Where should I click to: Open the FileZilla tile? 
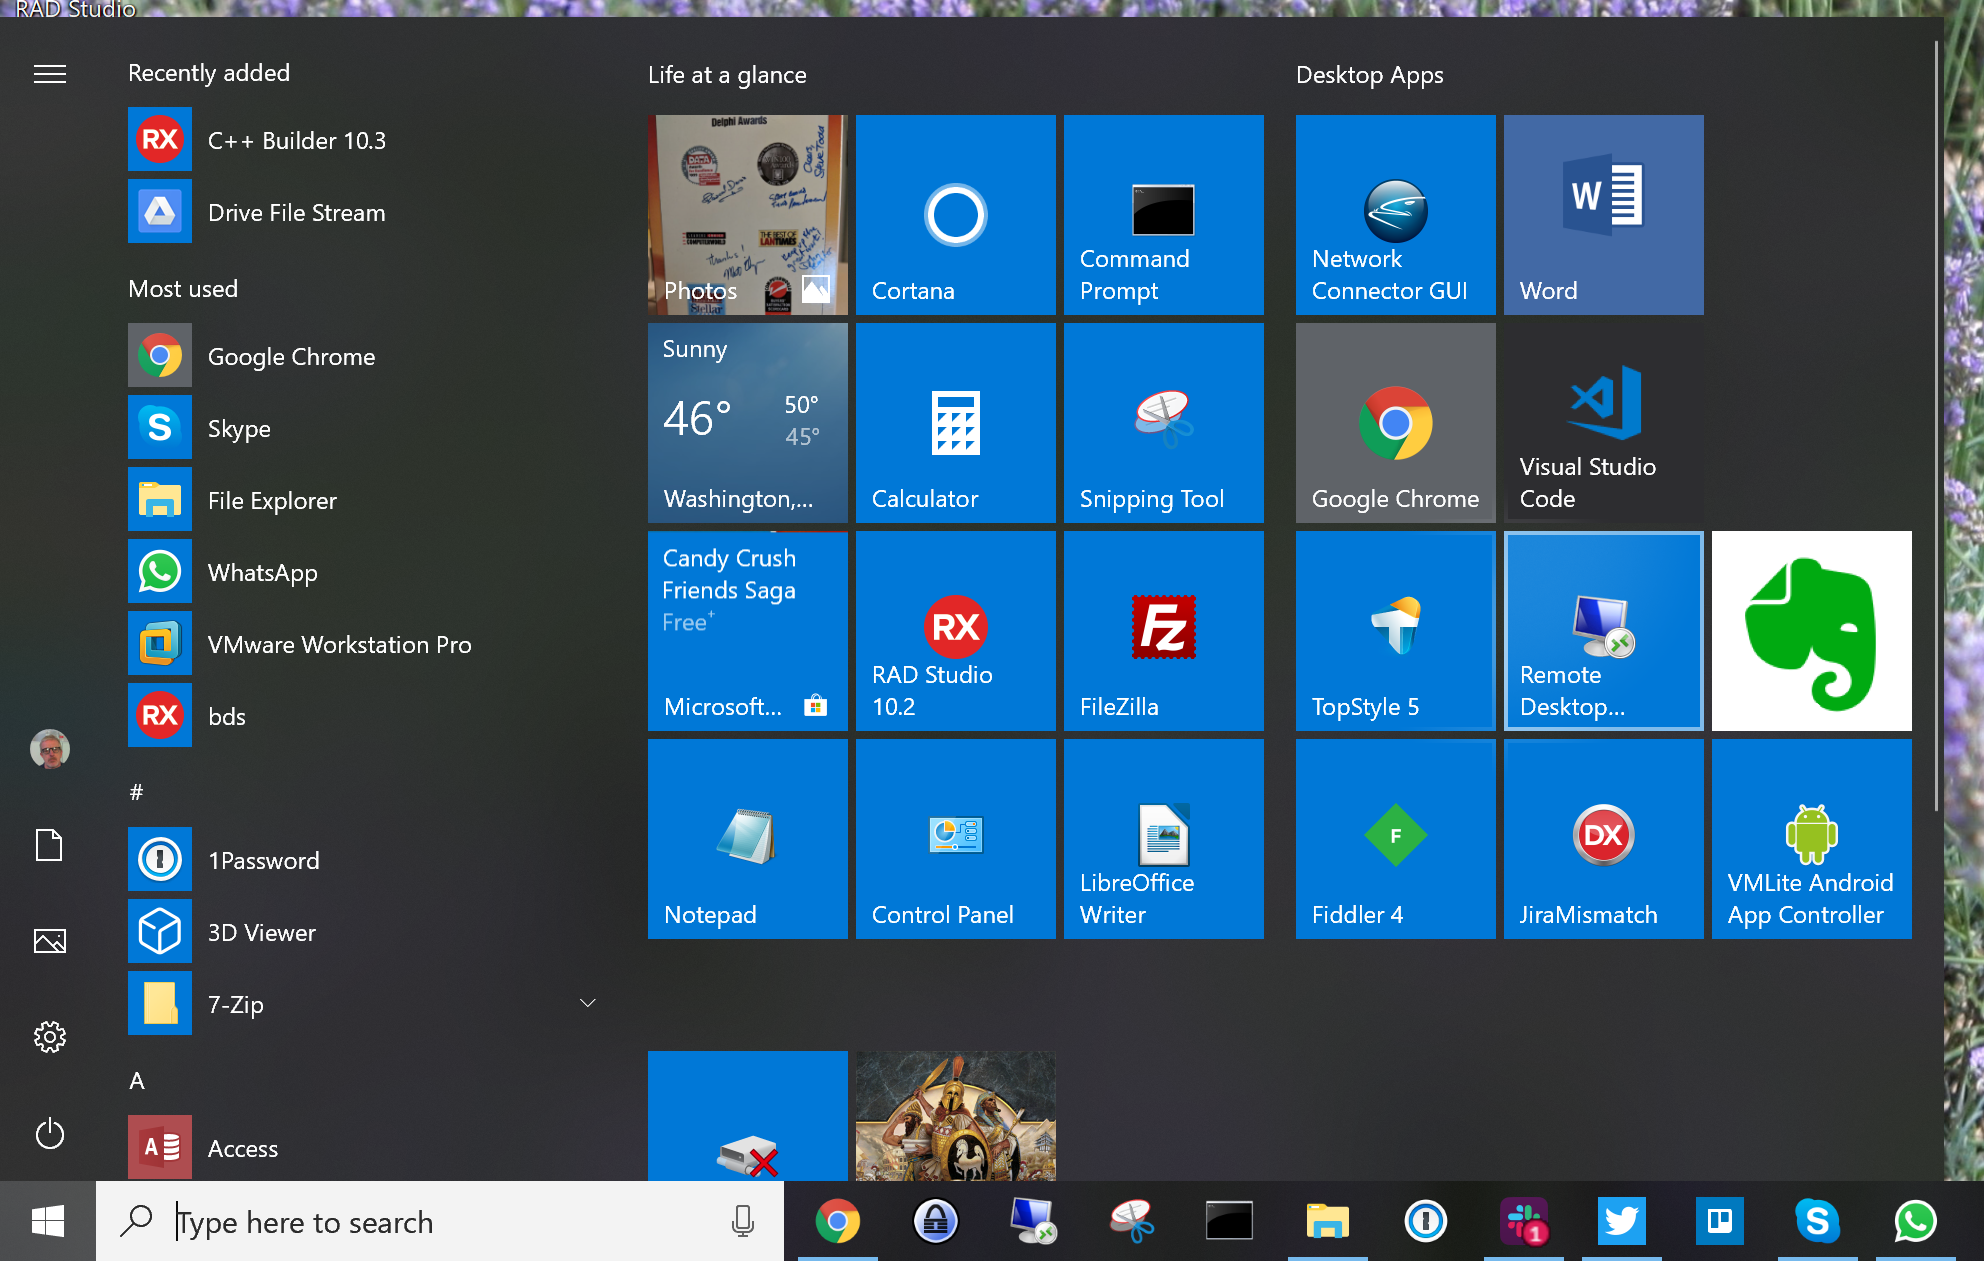[x=1163, y=630]
